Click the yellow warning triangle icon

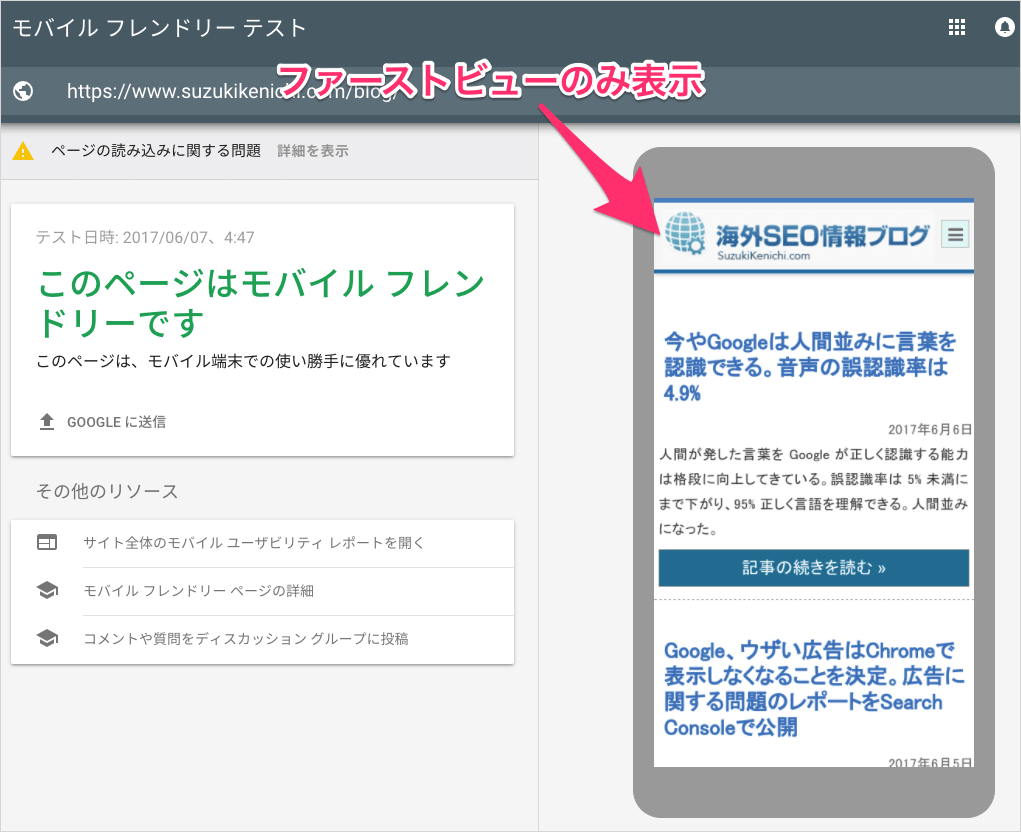click(x=23, y=151)
